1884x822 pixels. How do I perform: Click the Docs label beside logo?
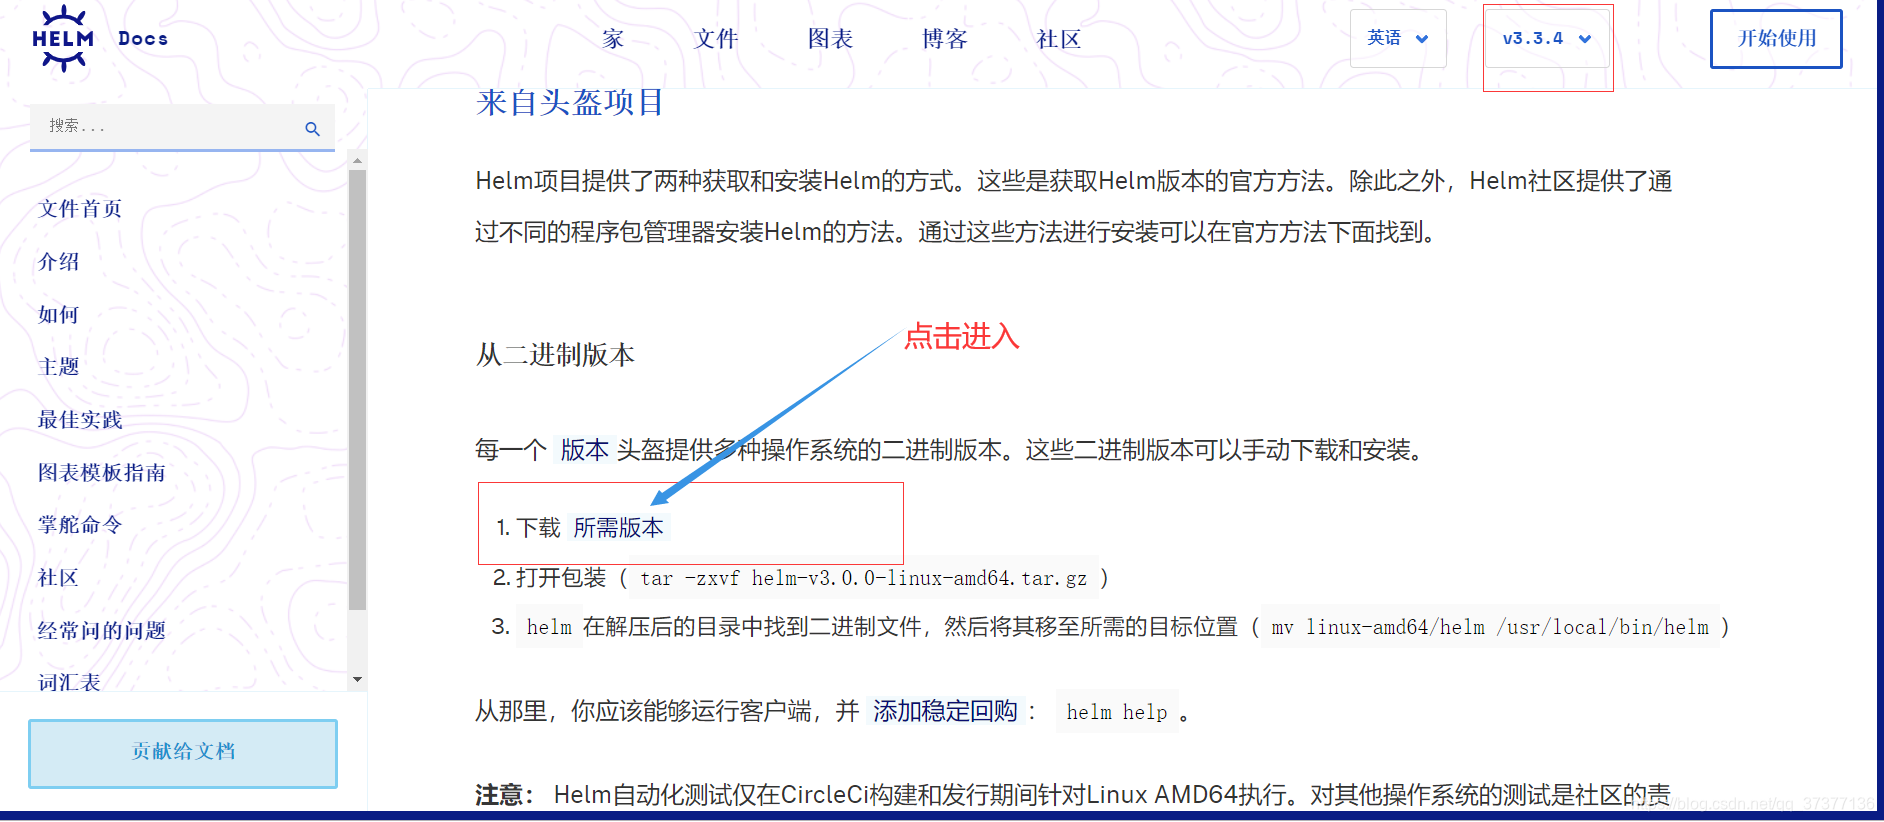click(143, 39)
